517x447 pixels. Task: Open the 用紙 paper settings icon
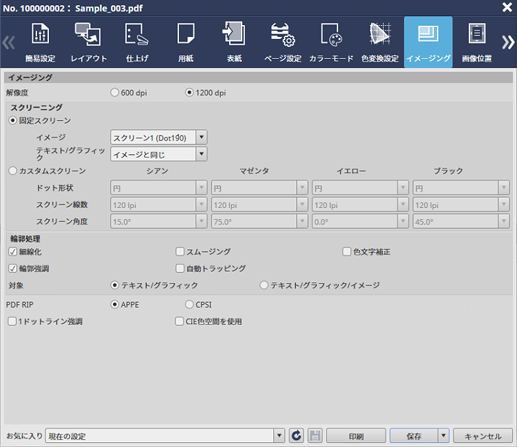tap(186, 42)
